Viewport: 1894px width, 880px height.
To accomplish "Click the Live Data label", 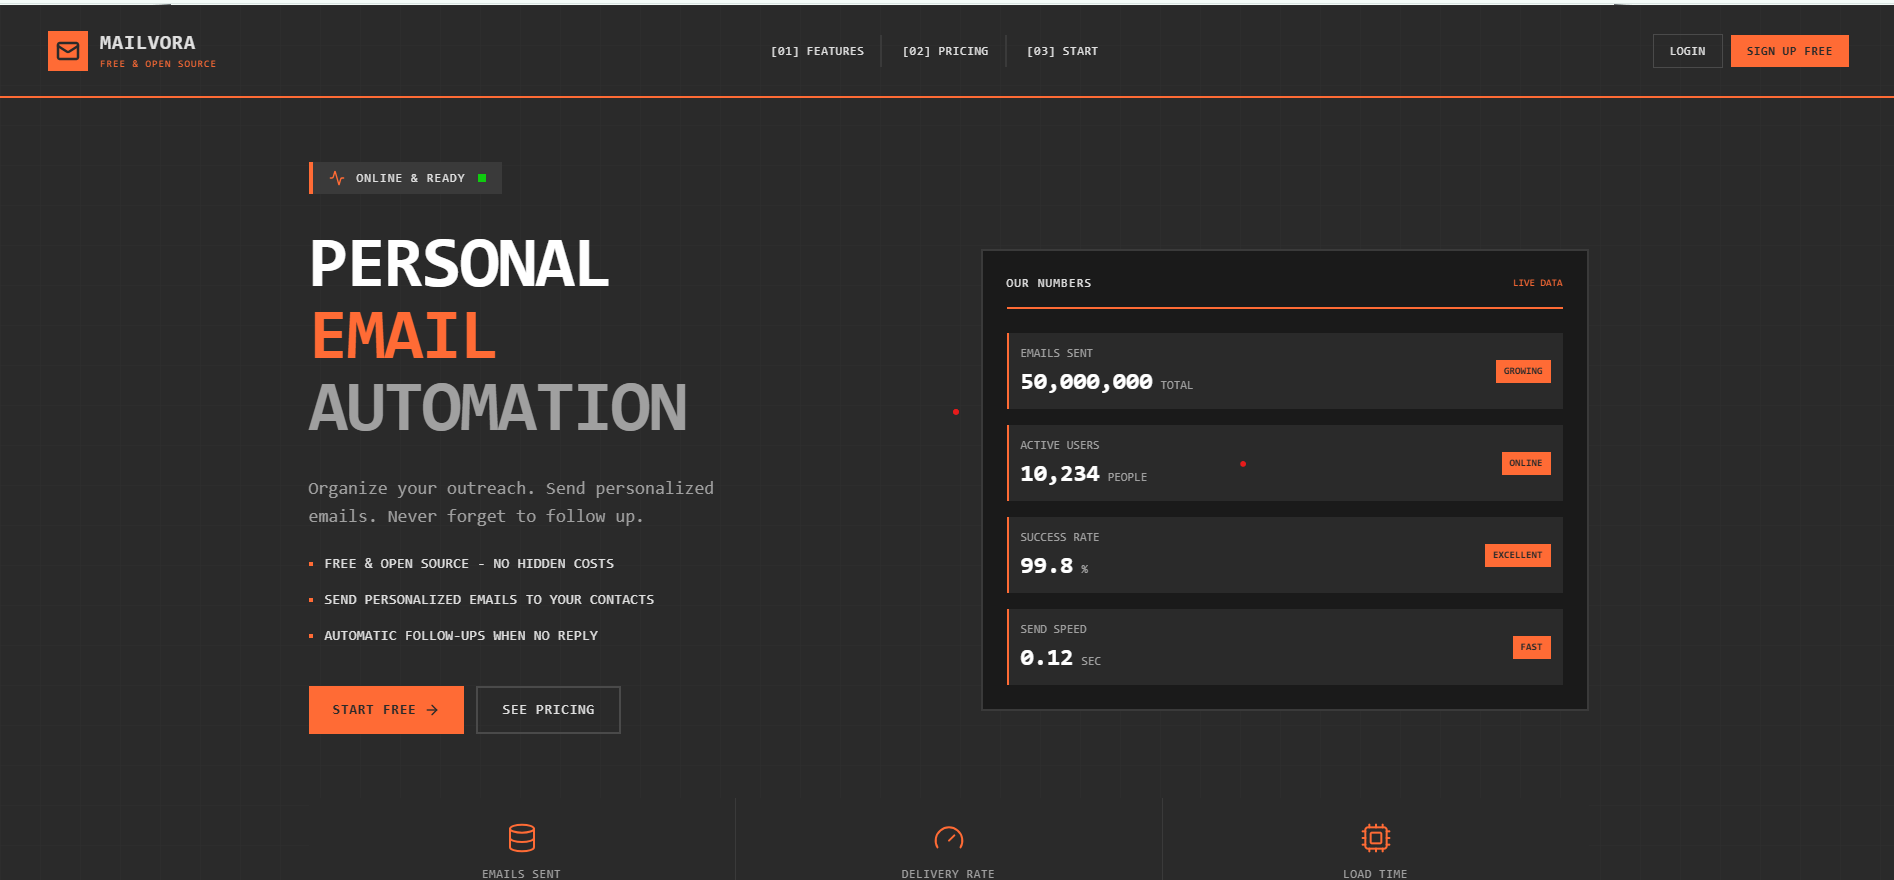I will tap(1537, 283).
